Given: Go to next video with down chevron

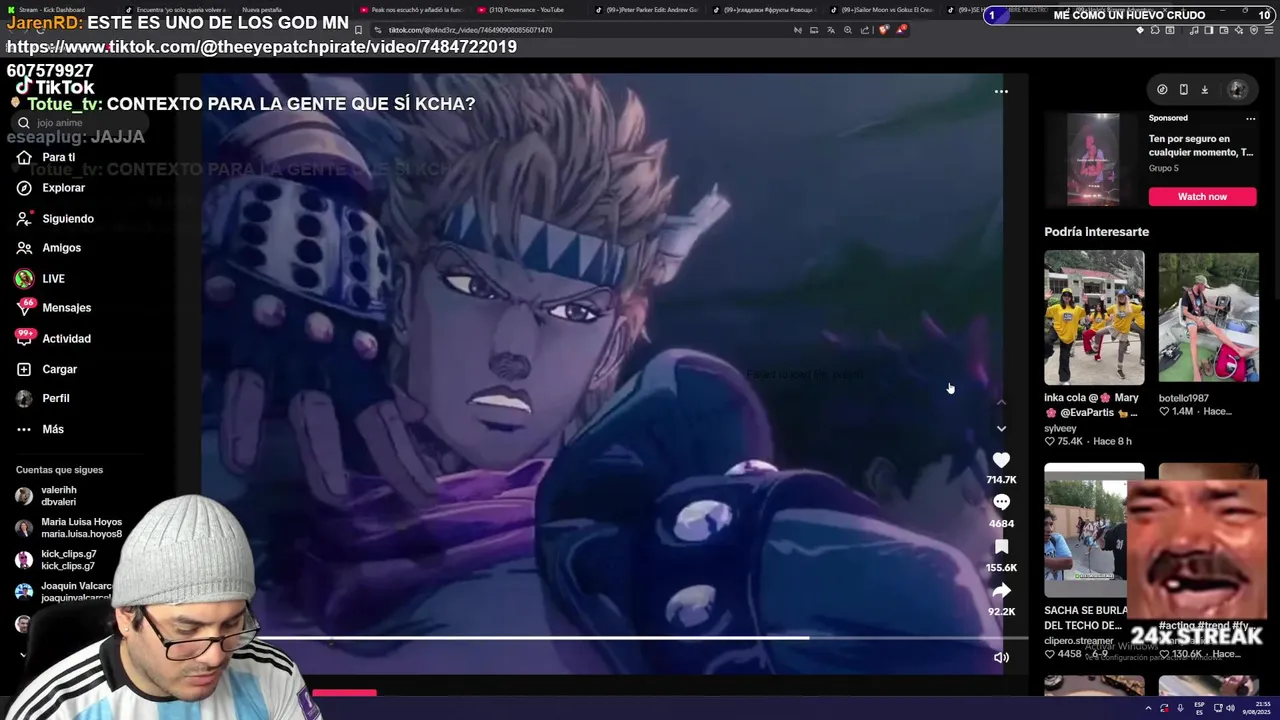Looking at the screenshot, I should pyautogui.click(x=1001, y=429).
